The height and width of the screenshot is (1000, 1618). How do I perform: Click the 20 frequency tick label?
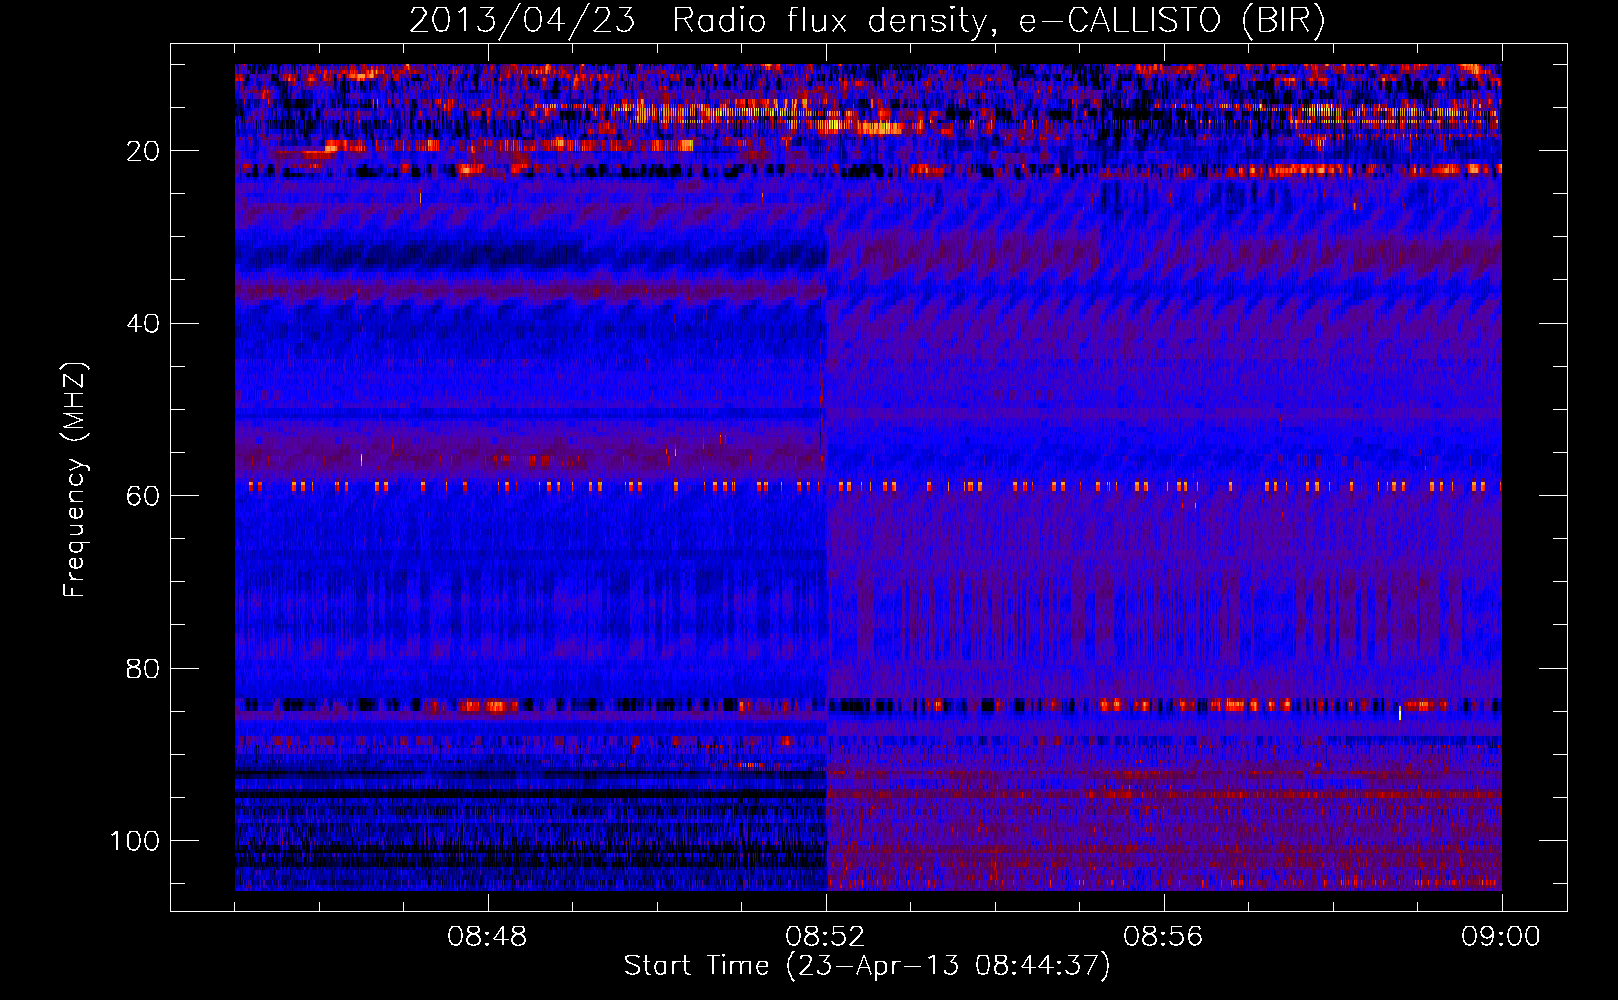coord(144,151)
